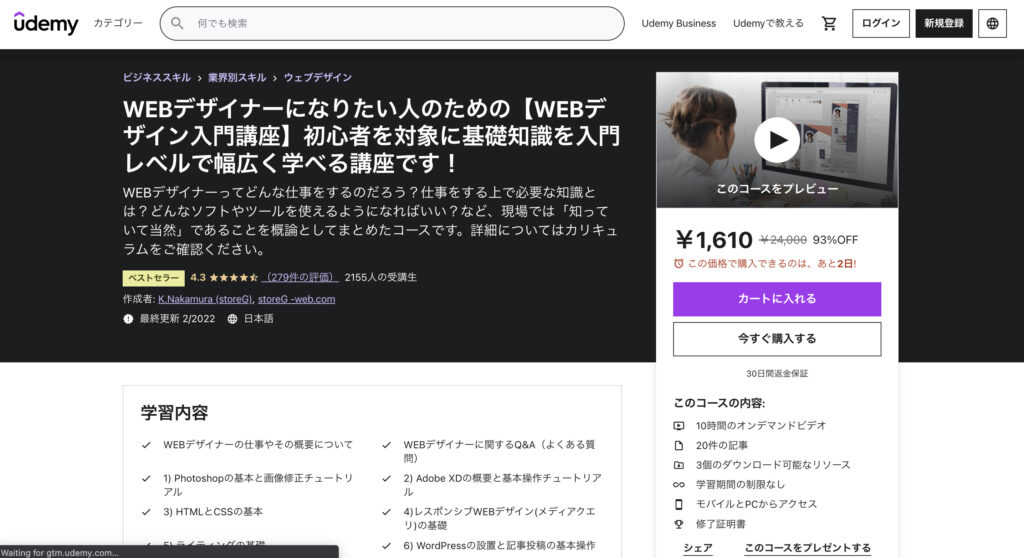The width and height of the screenshot is (1024, 558).
Task: Click the downloadable resources icon
Action: coord(679,465)
